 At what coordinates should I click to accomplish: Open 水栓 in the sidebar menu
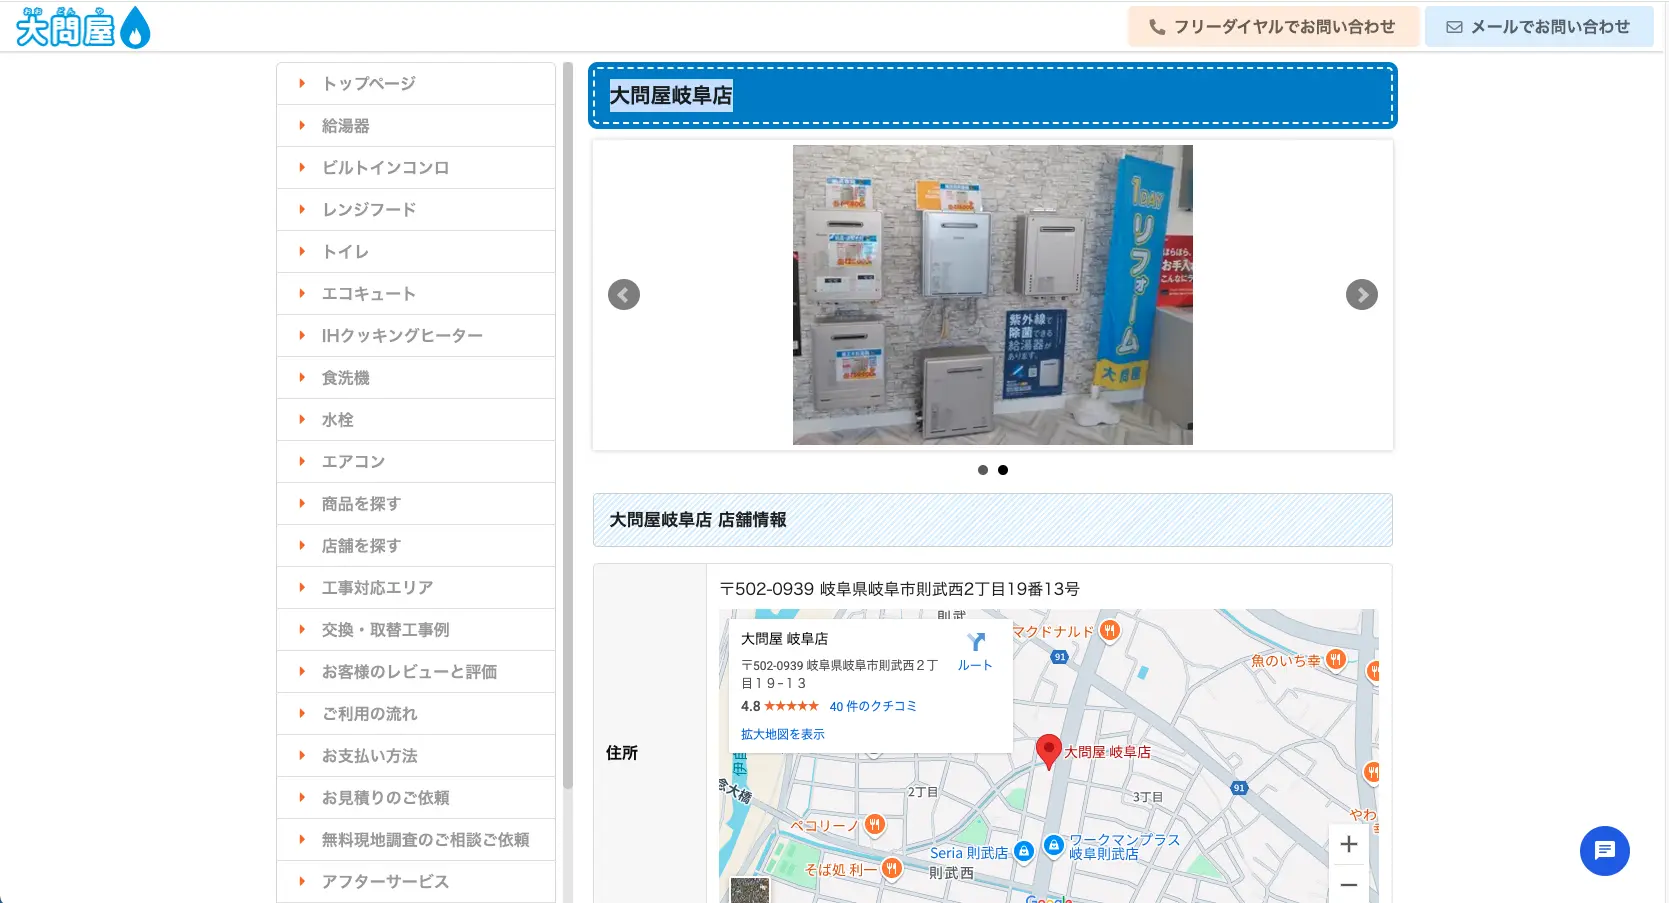point(416,420)
